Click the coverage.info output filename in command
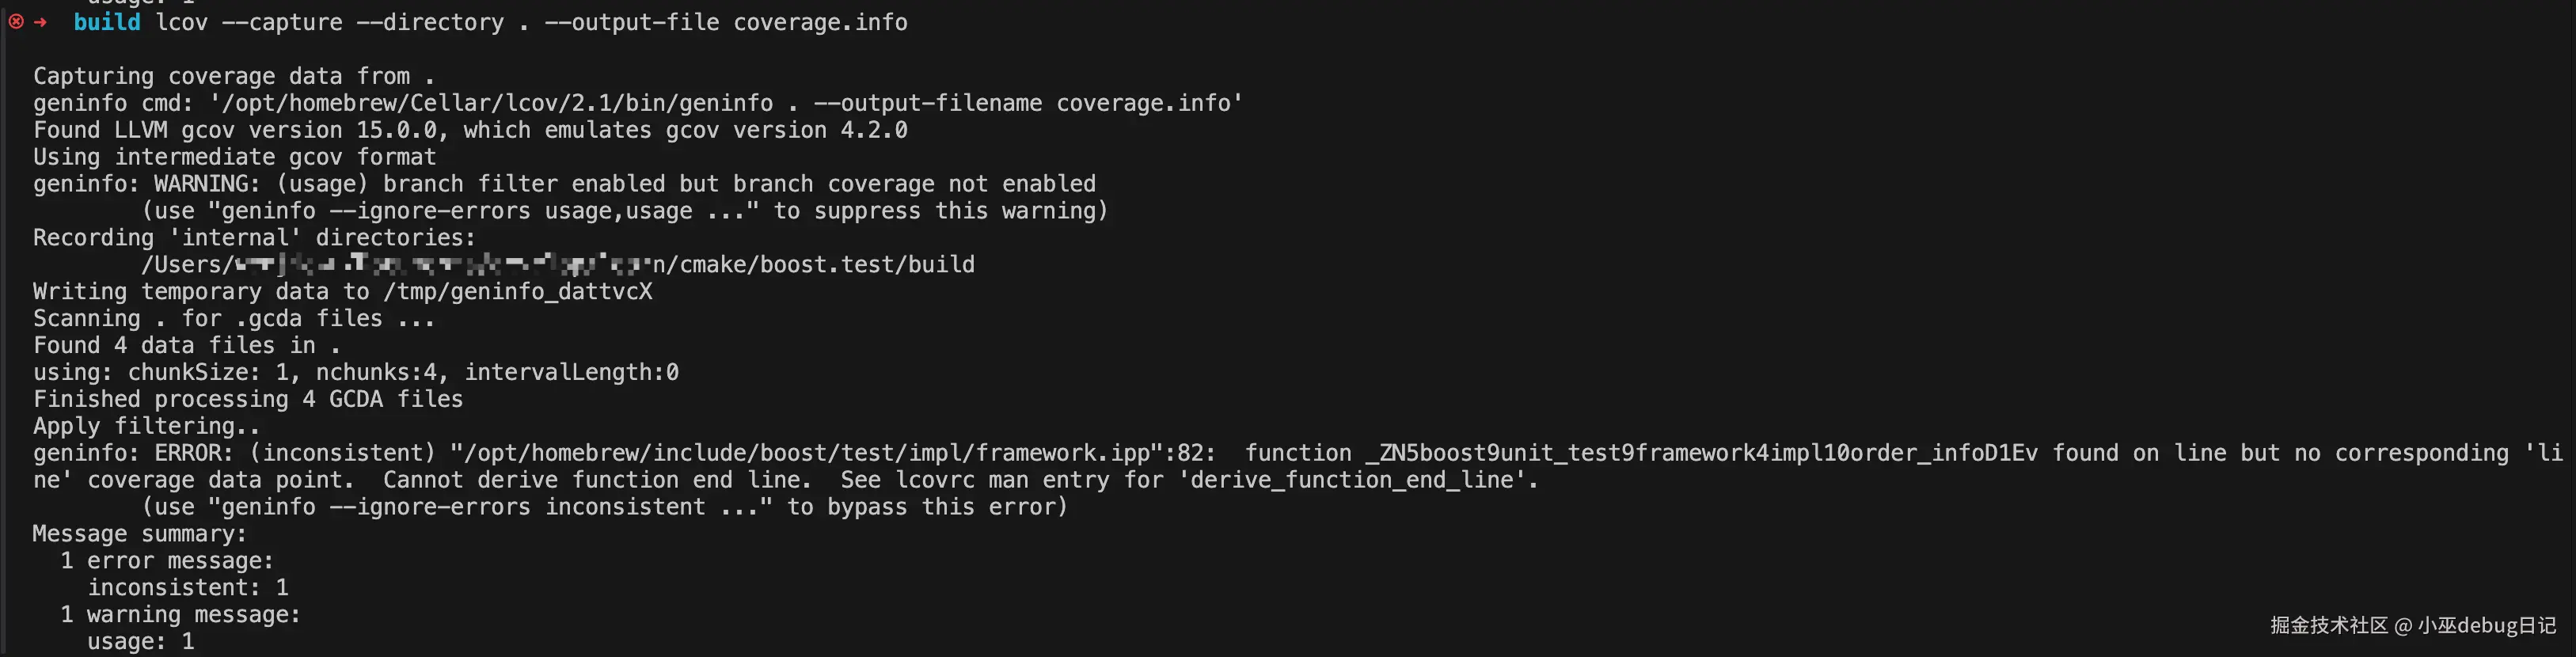The image size is (2576, 657). (820, 22)
